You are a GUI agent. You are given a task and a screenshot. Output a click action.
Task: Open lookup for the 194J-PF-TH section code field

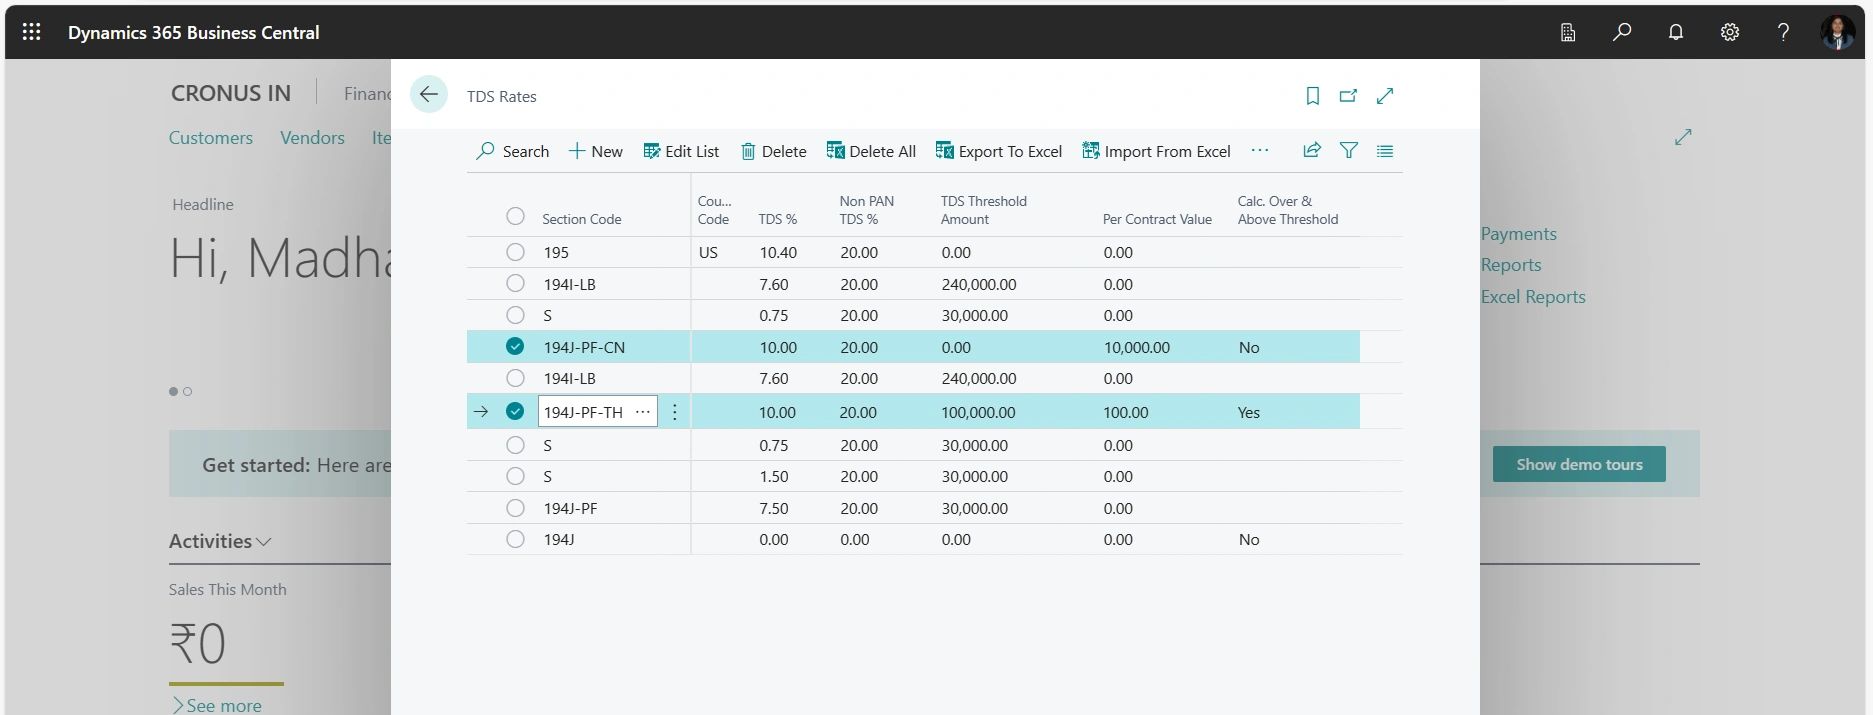tap(642, 412)
